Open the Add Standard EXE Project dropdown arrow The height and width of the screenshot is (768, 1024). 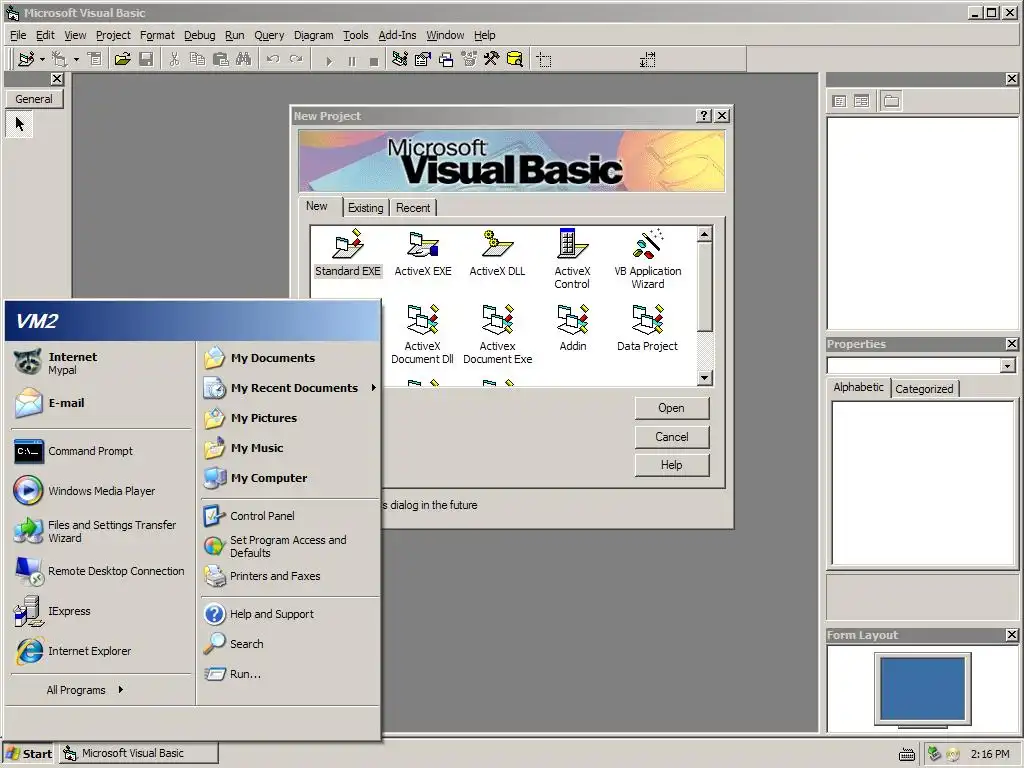click(42, 59)
